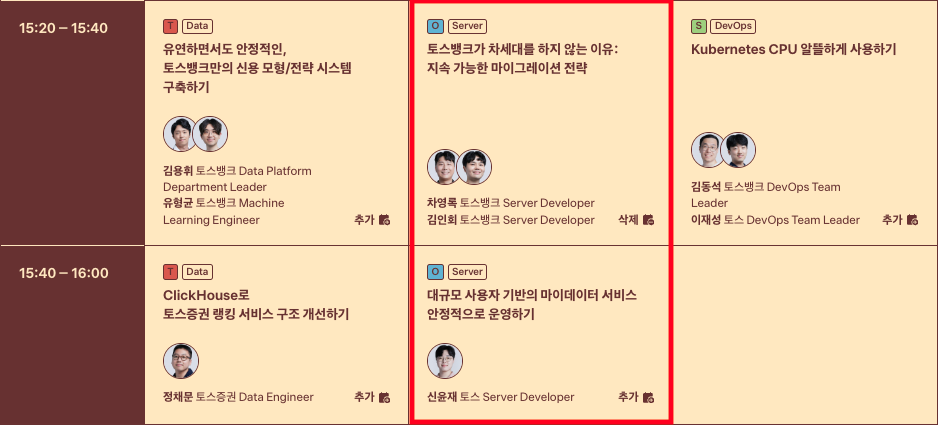Select DevOps tag on Kubernetes session

click(733, 26)
